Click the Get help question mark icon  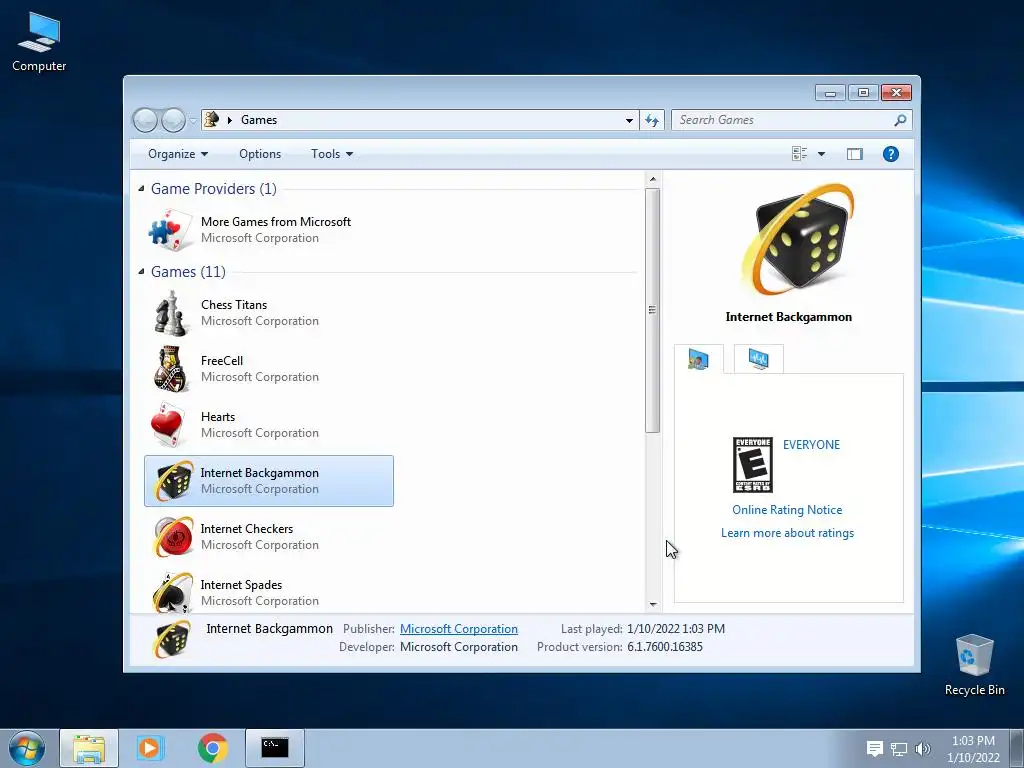[x=890, y=154]
